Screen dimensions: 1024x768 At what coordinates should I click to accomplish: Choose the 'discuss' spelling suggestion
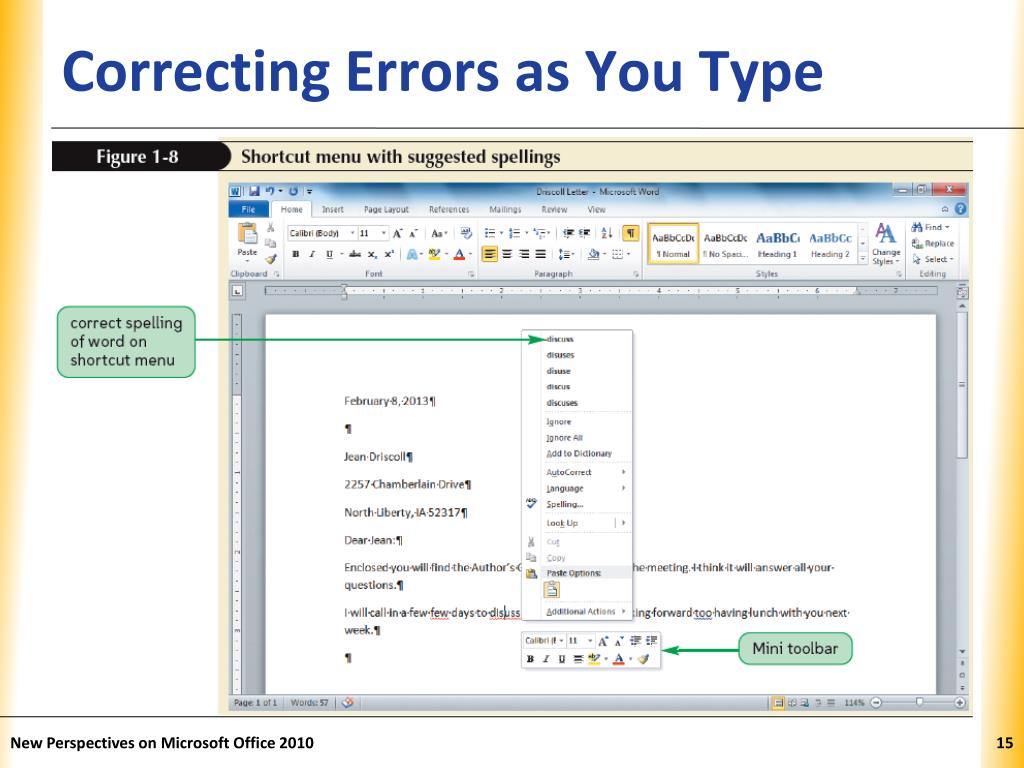[x=560, y=339]
